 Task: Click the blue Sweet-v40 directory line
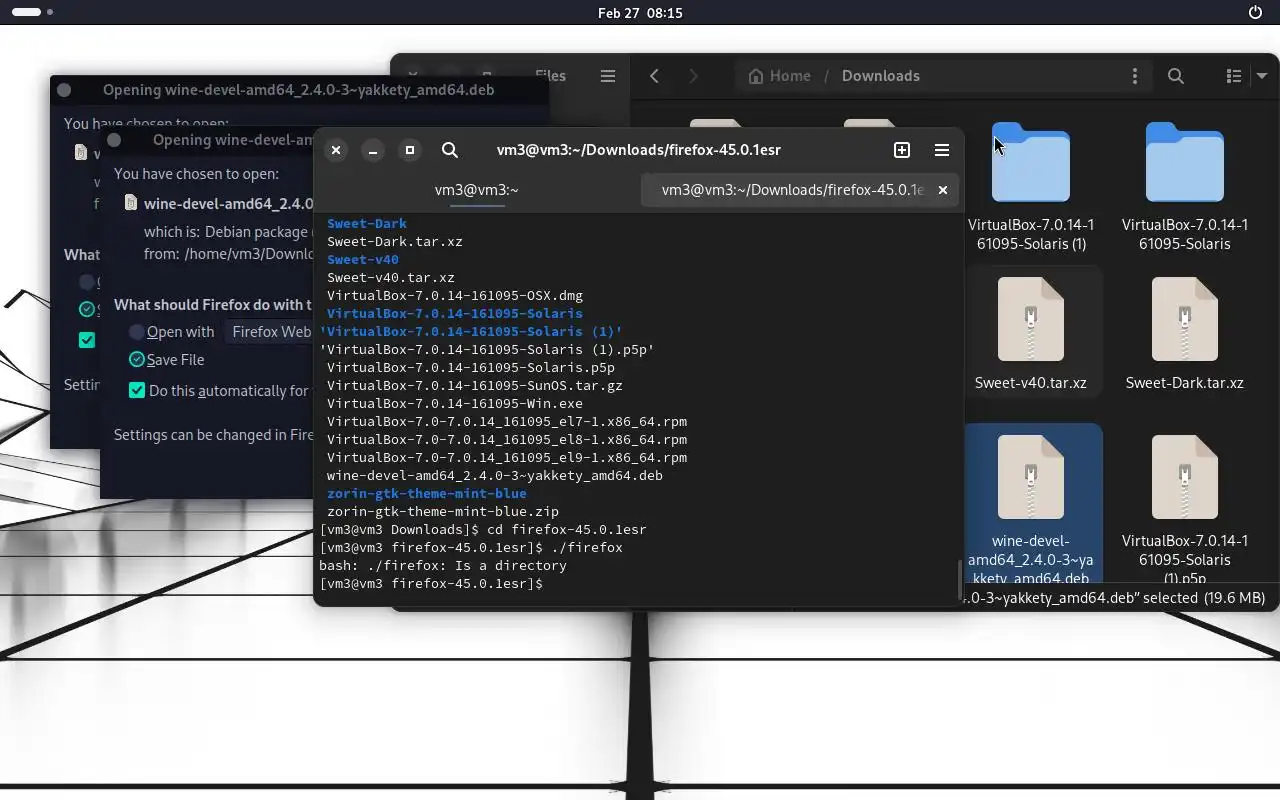[x=363, y=260]
